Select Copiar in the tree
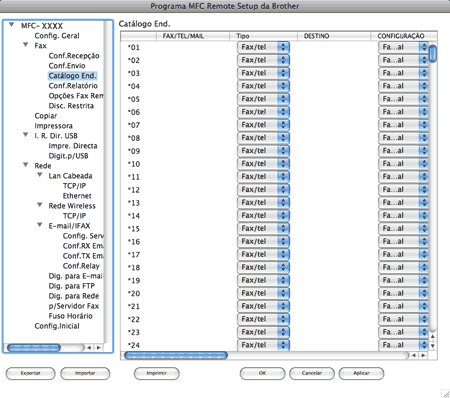 [x=46, y=116]
